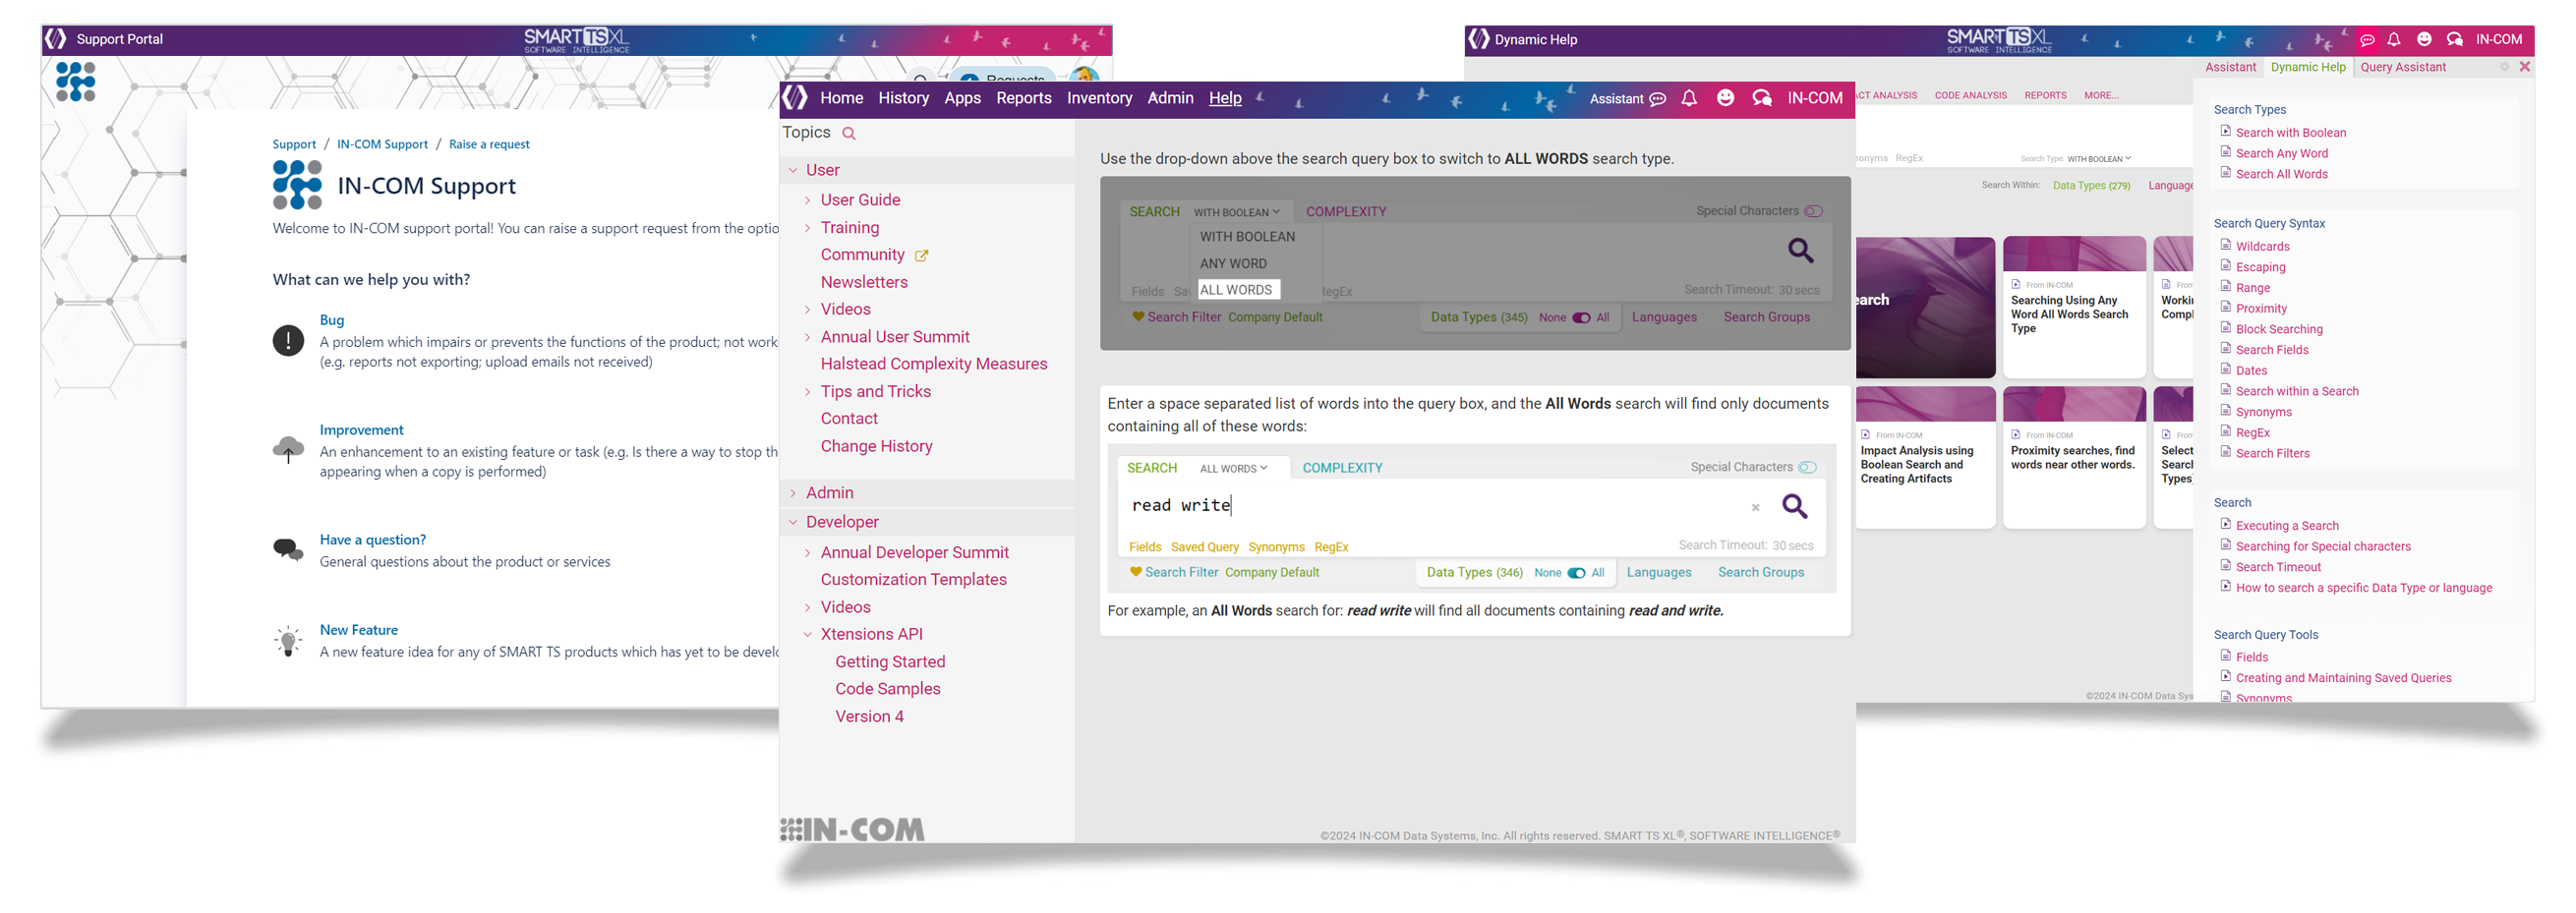
Task: Toggle Data Types None/All switch in lower panel
Action: [1576, 573]
